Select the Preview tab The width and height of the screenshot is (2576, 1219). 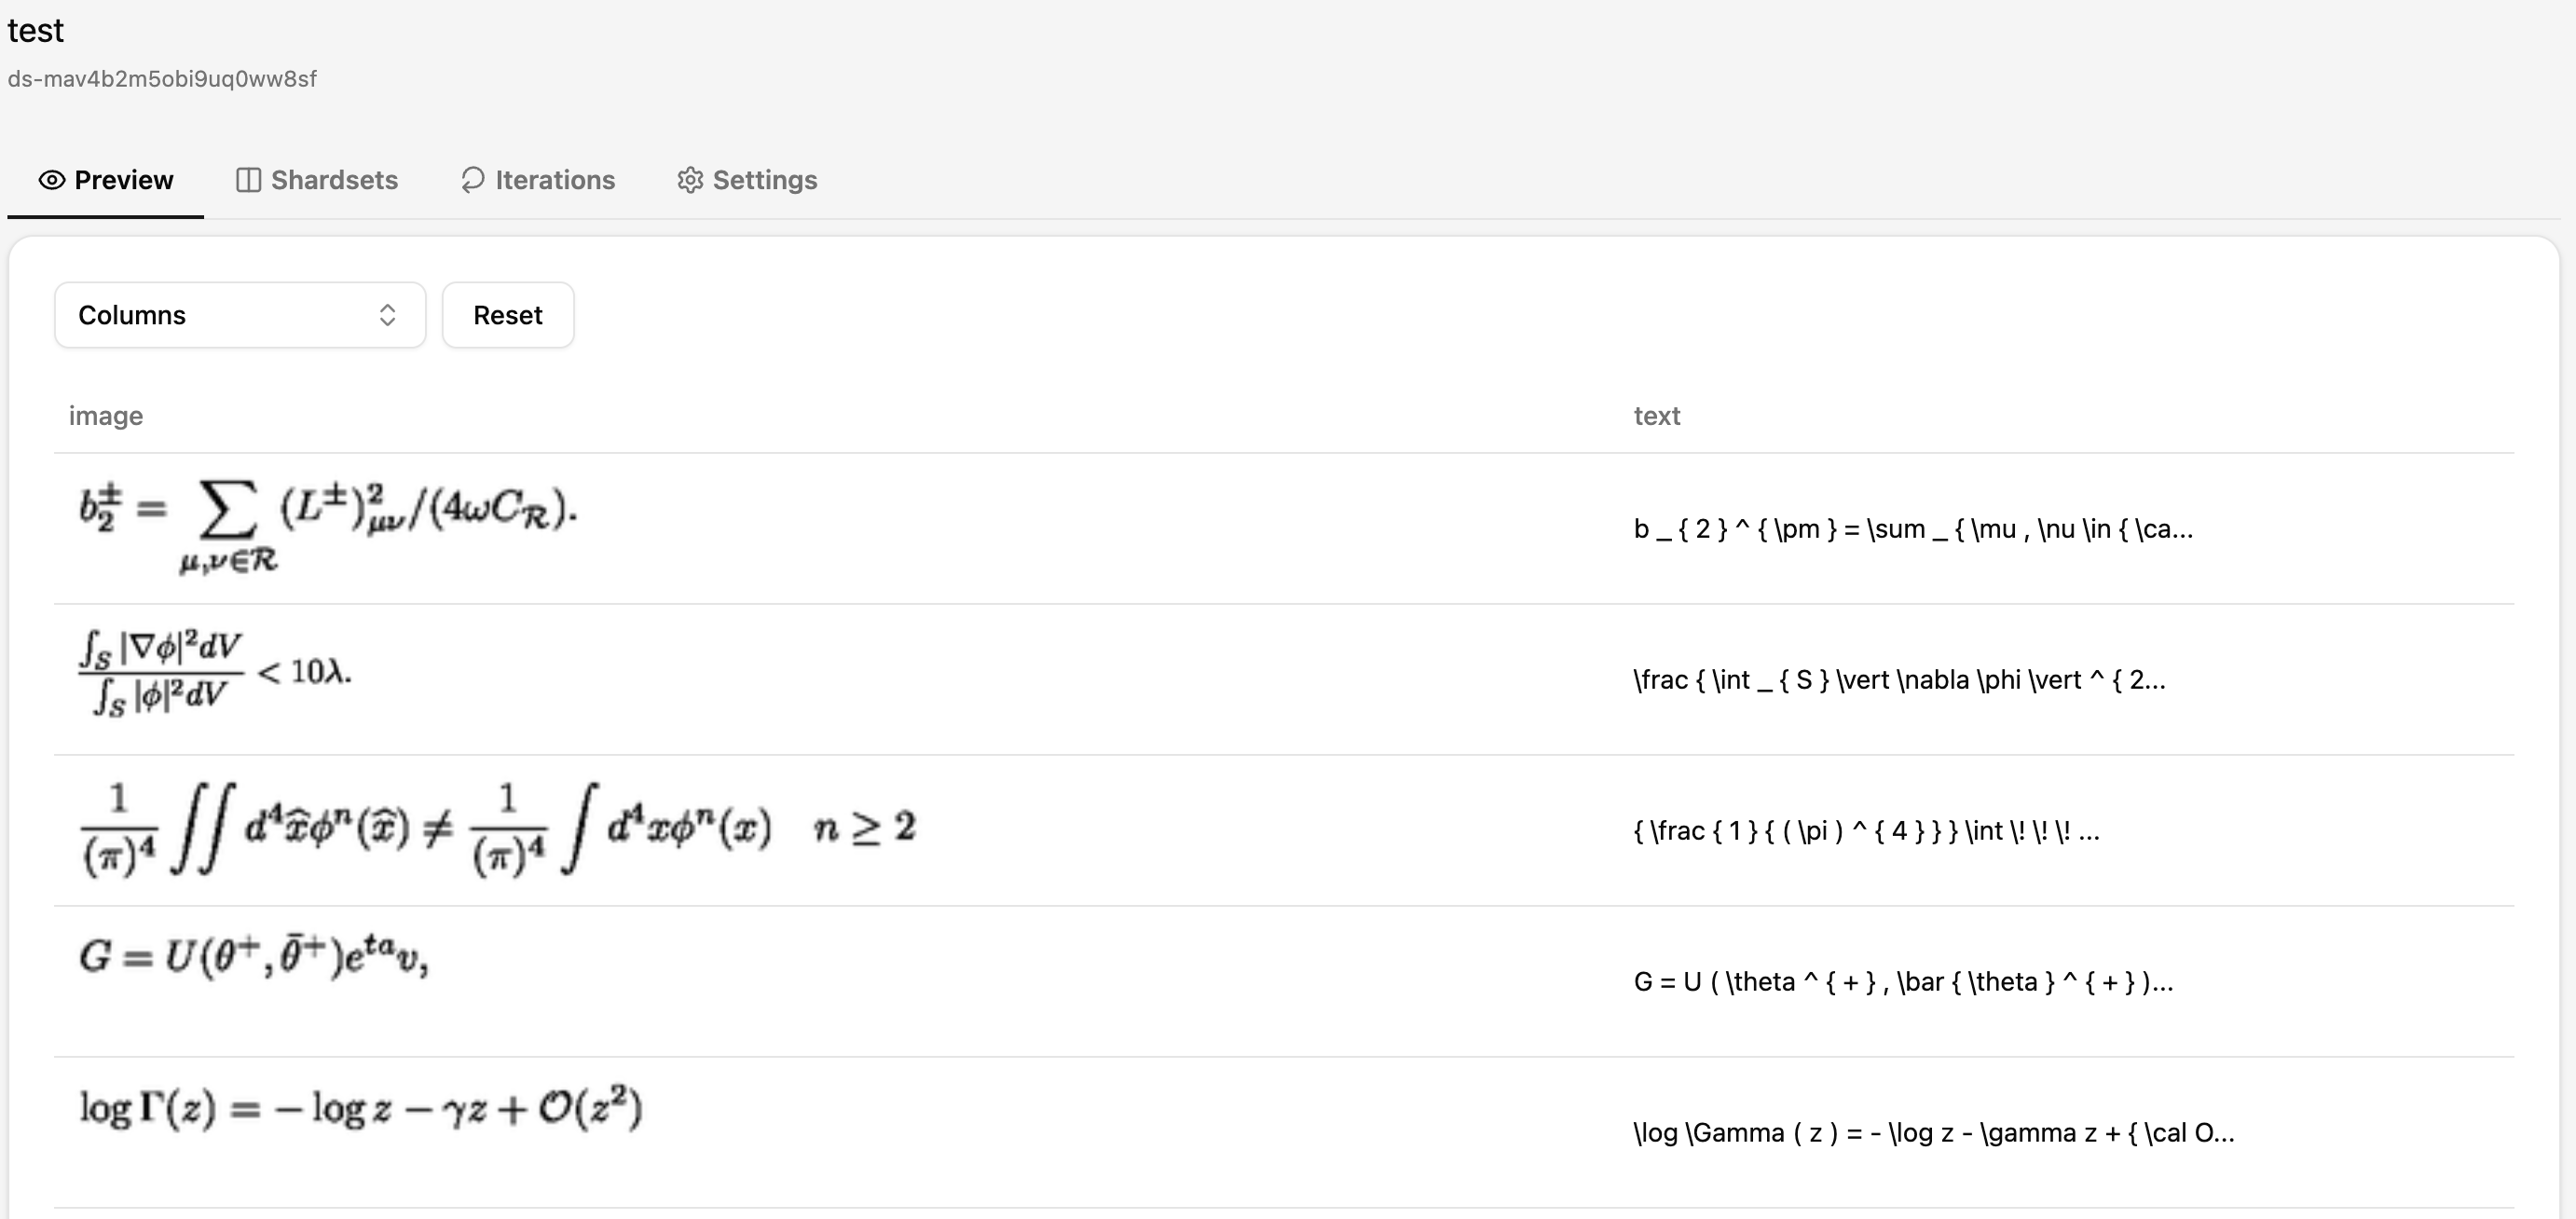[x=106, y=180]
